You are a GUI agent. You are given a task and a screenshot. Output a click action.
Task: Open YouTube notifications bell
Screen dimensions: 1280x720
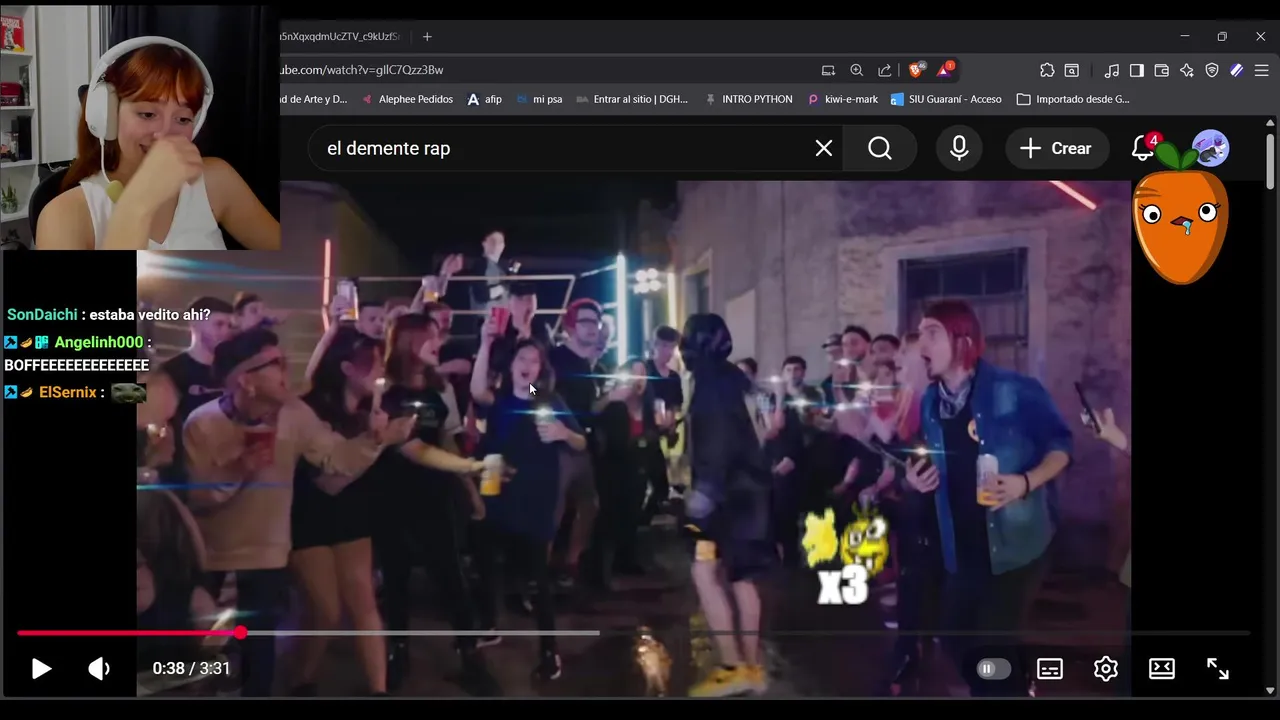click(1143, 148)
